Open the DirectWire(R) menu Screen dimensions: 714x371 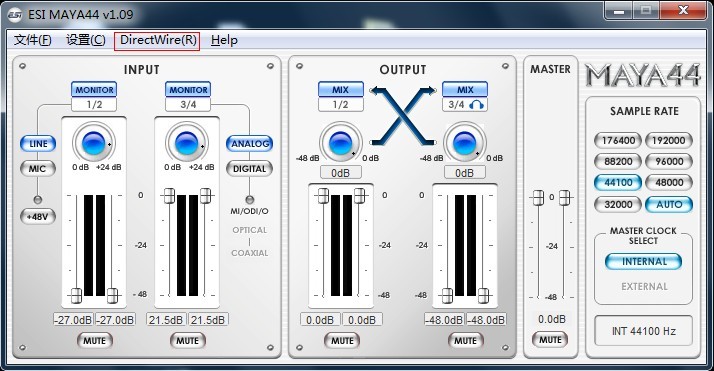[x=157, y=41]
